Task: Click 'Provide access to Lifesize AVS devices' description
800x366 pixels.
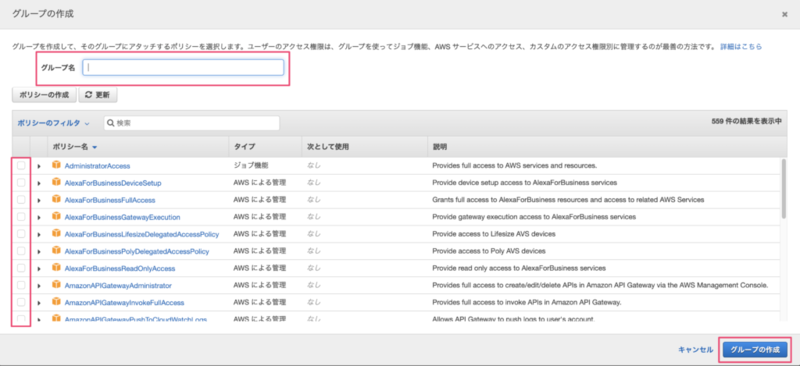Action: click(494, 234)
